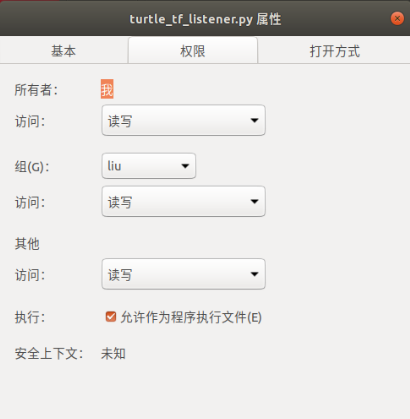Click the 其他 section label

click(27, 244)
